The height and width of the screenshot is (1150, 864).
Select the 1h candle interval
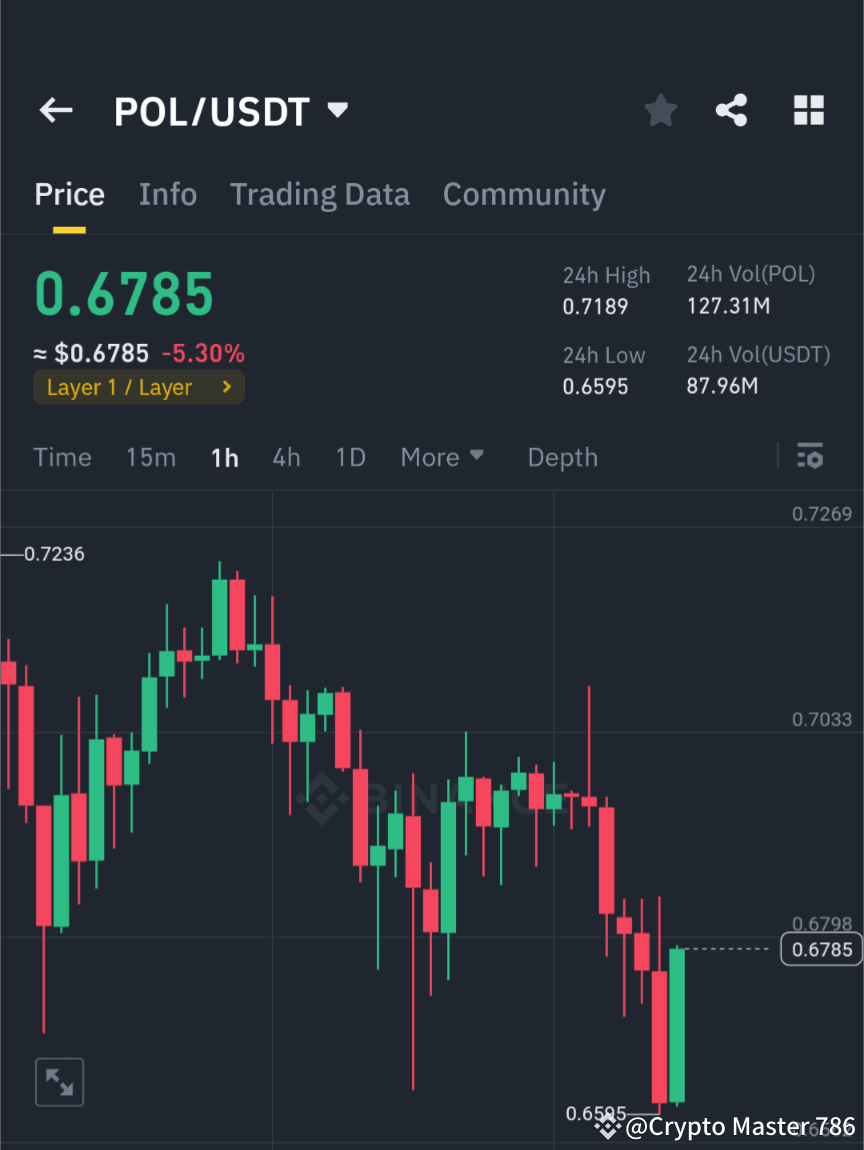click(x=224, y=456)
